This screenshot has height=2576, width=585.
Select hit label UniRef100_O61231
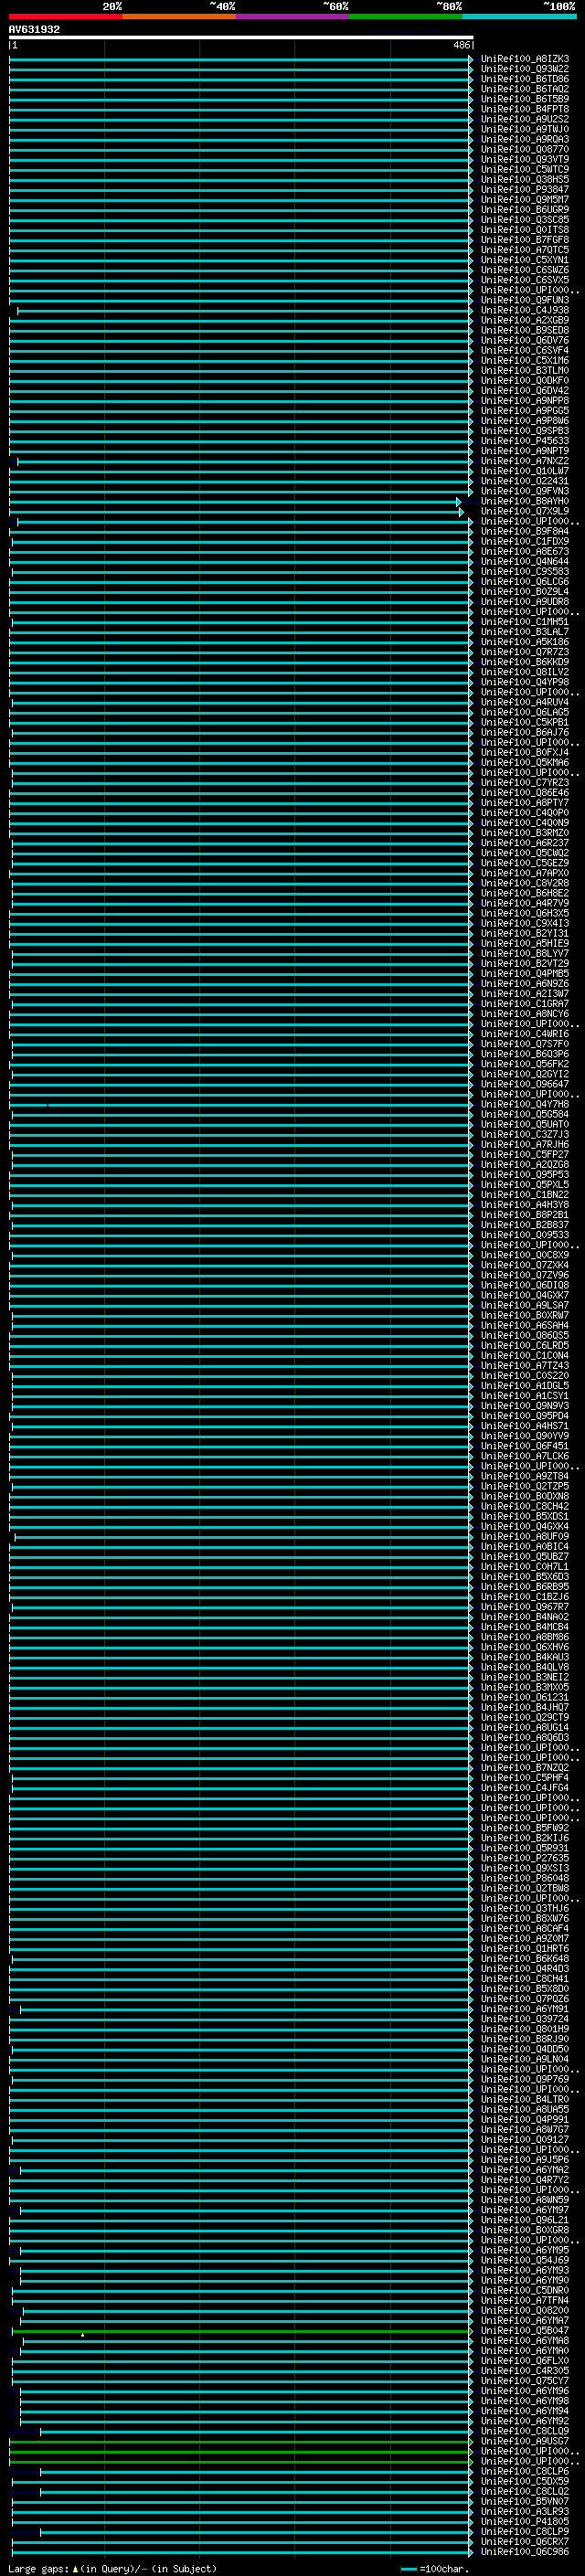click(525, 1697)
